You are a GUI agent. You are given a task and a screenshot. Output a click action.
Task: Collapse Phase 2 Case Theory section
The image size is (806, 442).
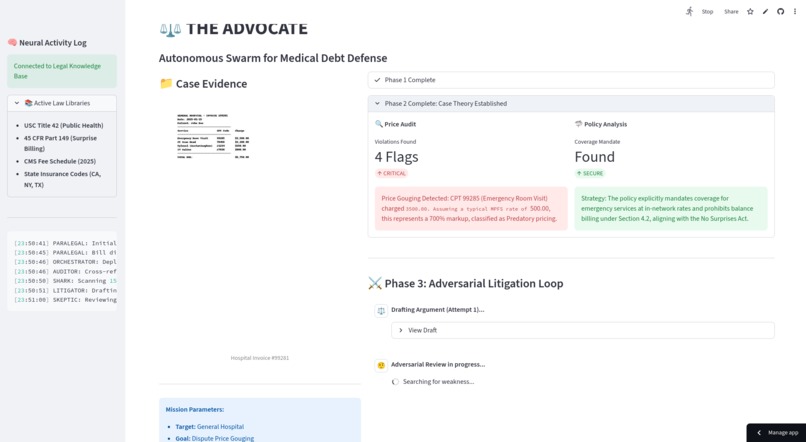[x=571, y=103]
